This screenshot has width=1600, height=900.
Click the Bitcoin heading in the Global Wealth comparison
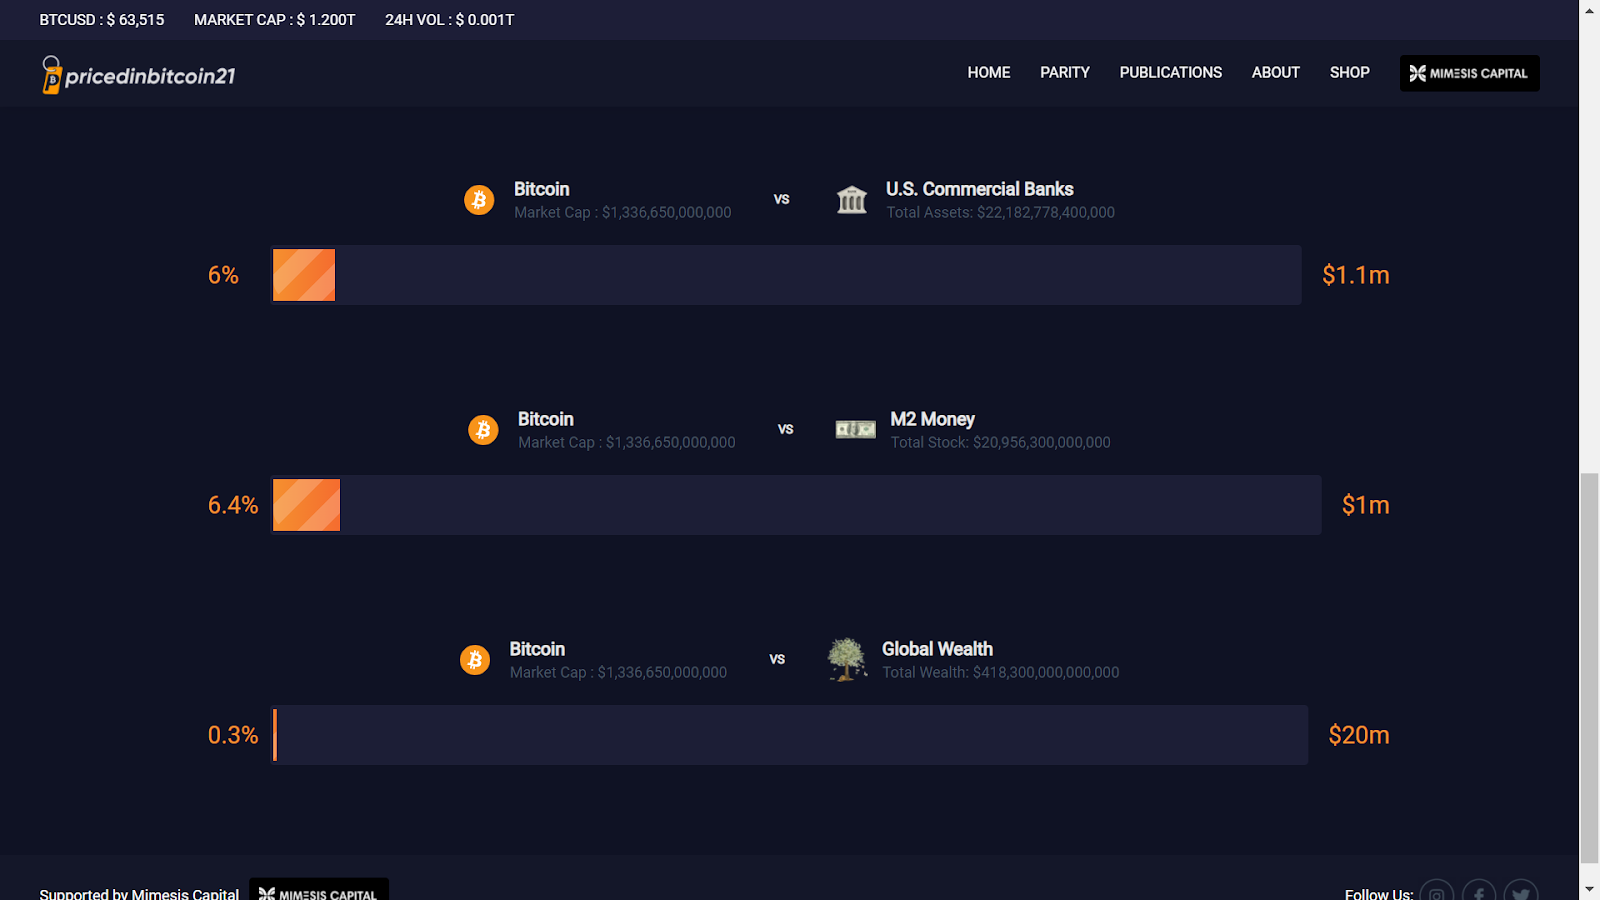point(538,649)
